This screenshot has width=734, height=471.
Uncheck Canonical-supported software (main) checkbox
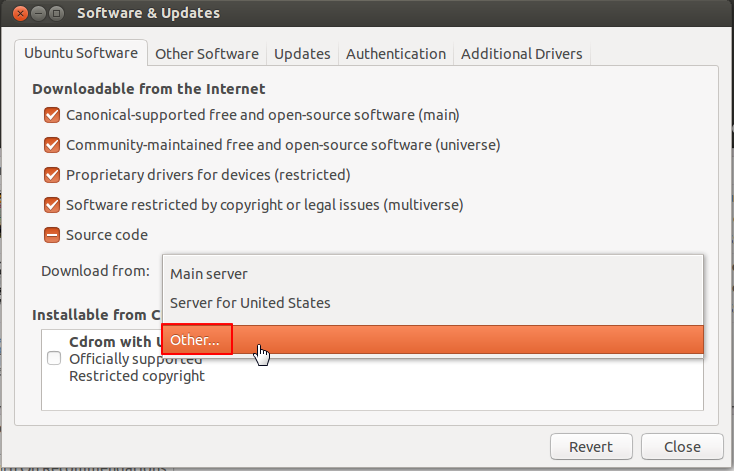coord(52,116)
